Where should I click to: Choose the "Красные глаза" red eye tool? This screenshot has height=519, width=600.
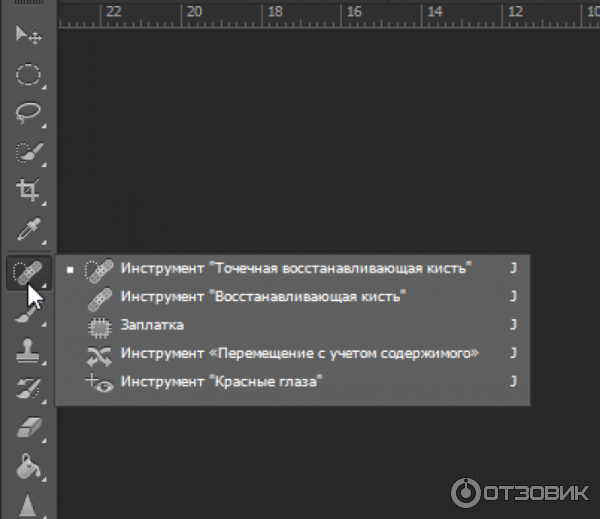[293, 382]
